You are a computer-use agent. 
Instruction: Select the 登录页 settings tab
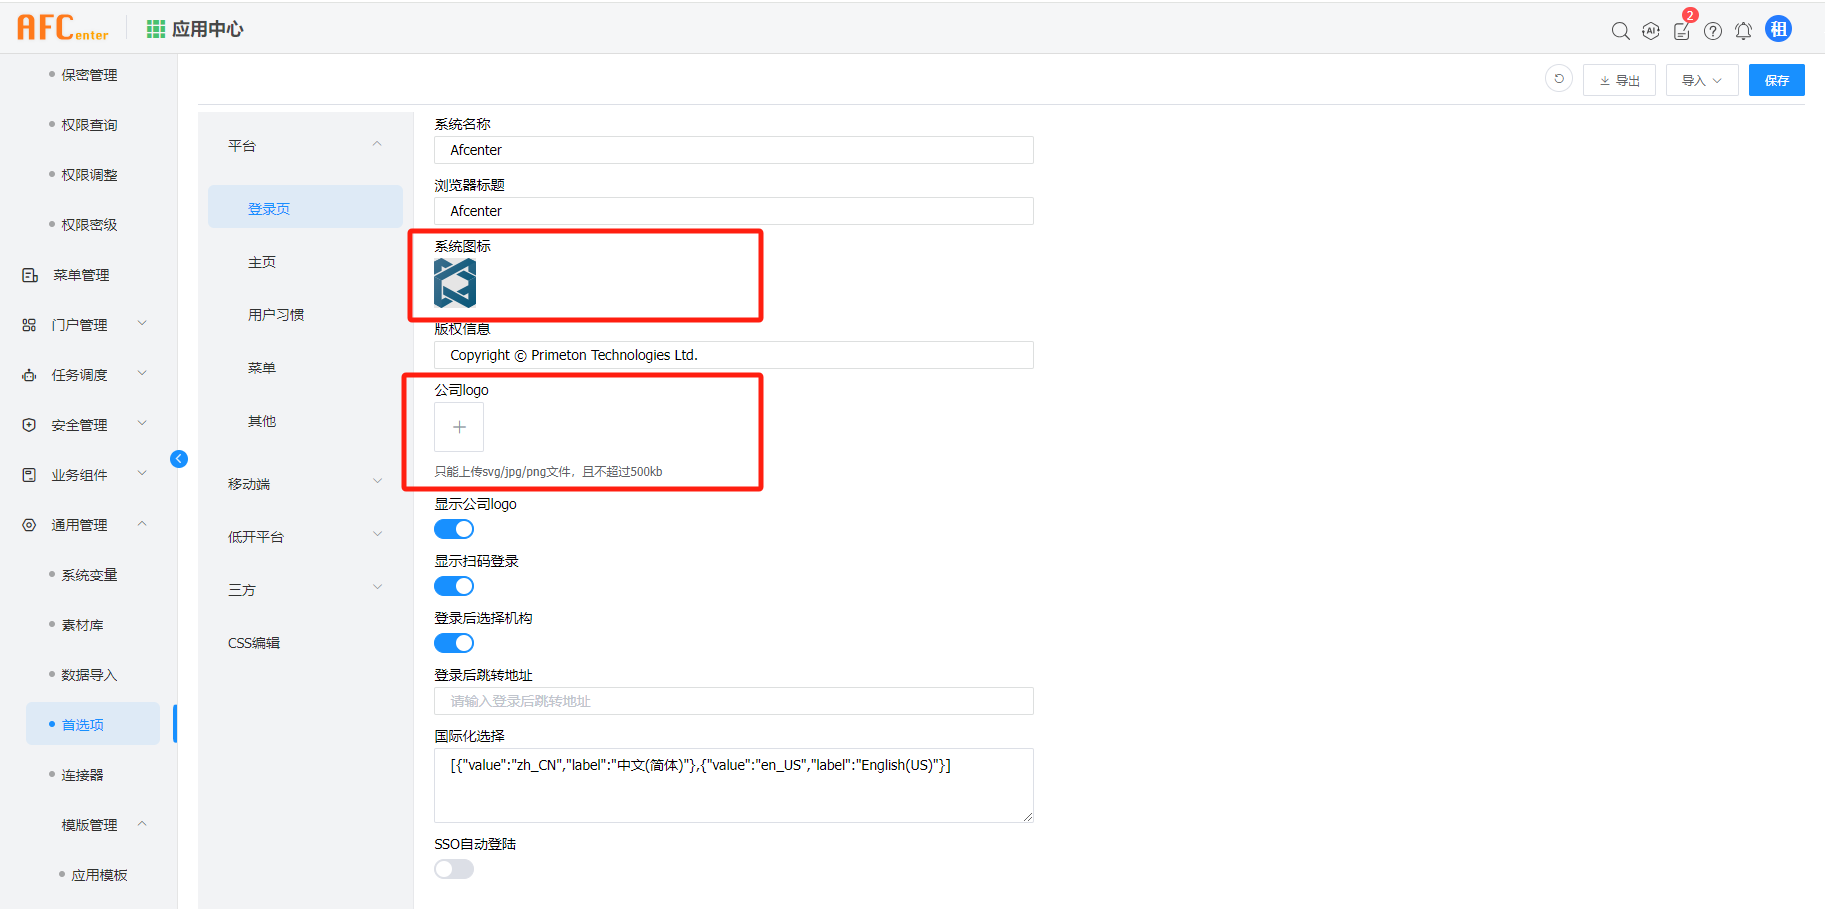click(305, 208)
